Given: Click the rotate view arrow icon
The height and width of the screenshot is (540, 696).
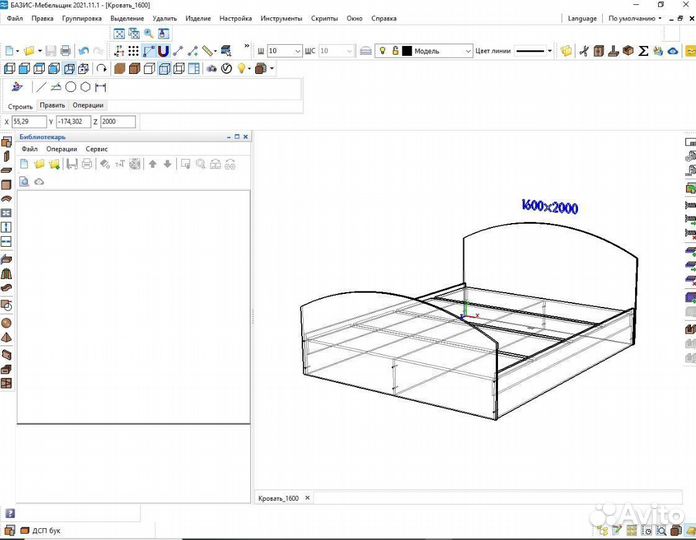Looking at the screenshot, I should [x=102, y=68].
